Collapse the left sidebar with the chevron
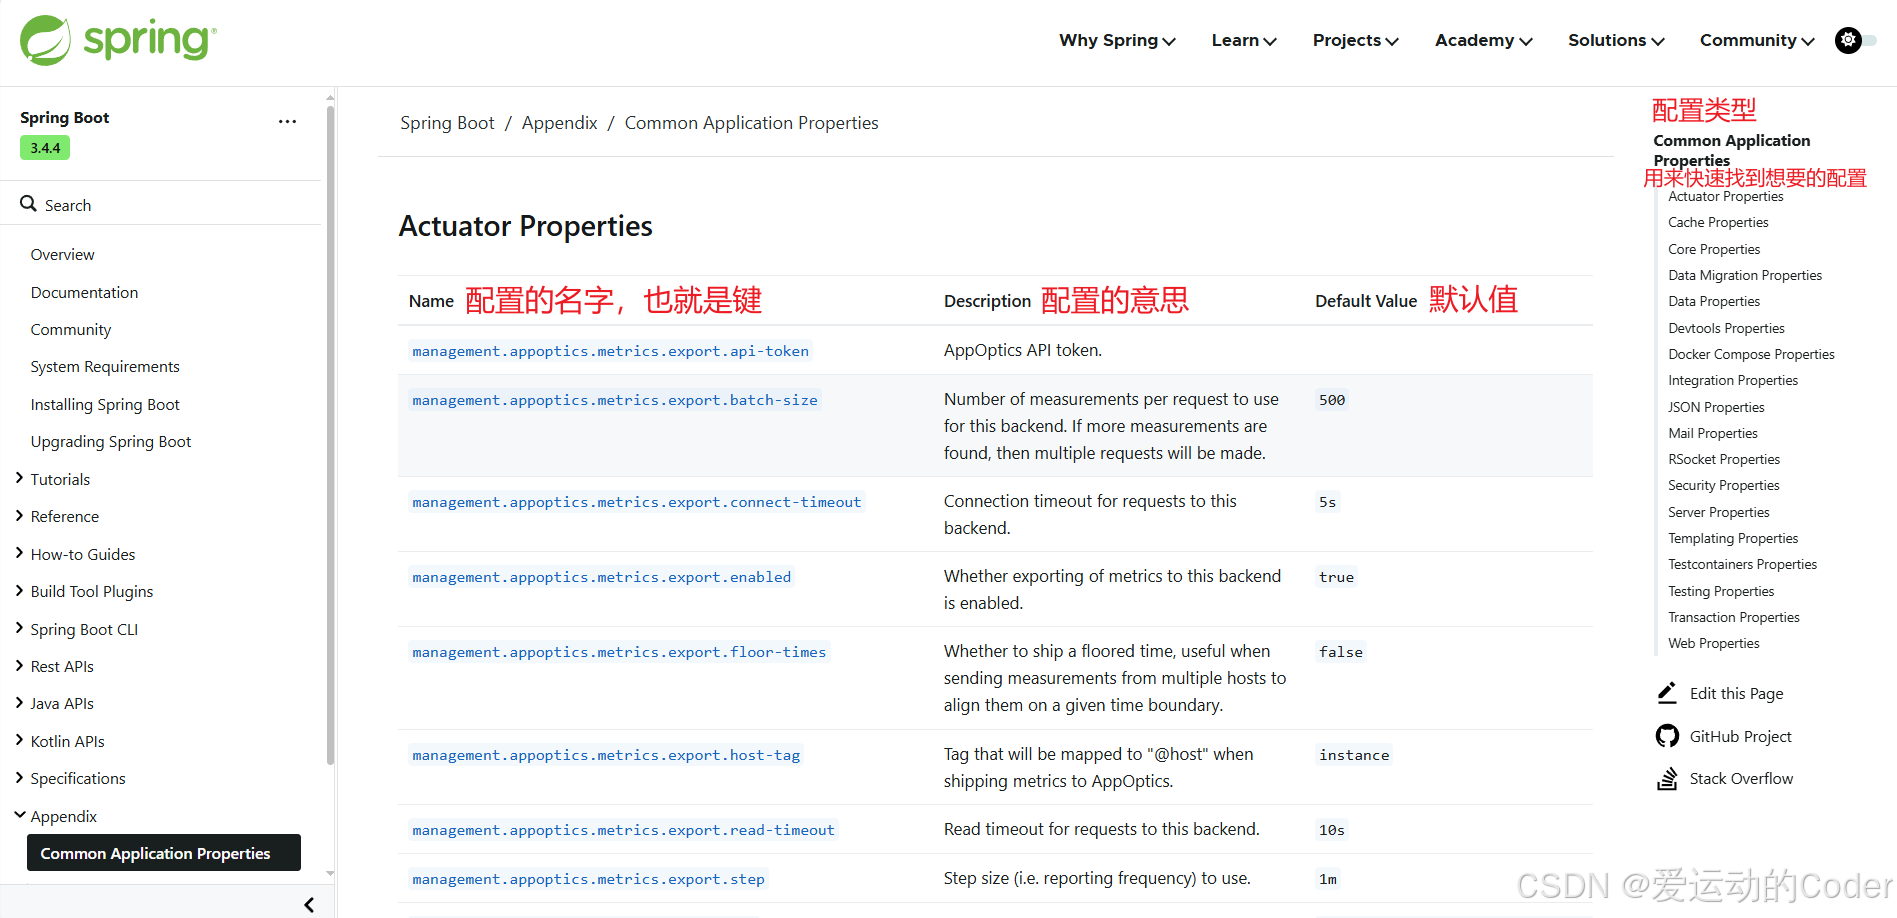Screen dimensions: 1897x918 coord(309,904)
